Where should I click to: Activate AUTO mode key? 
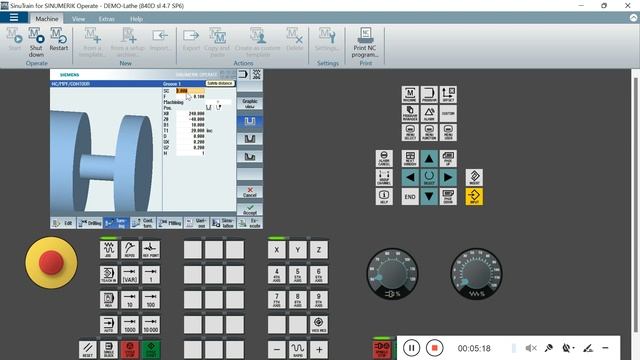(x=109, y=325)
